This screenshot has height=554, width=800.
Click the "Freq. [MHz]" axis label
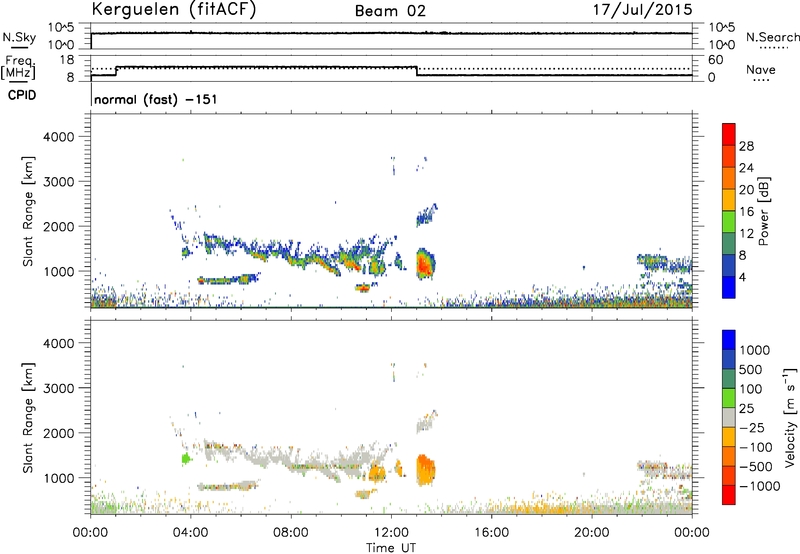tap(18, 68)
